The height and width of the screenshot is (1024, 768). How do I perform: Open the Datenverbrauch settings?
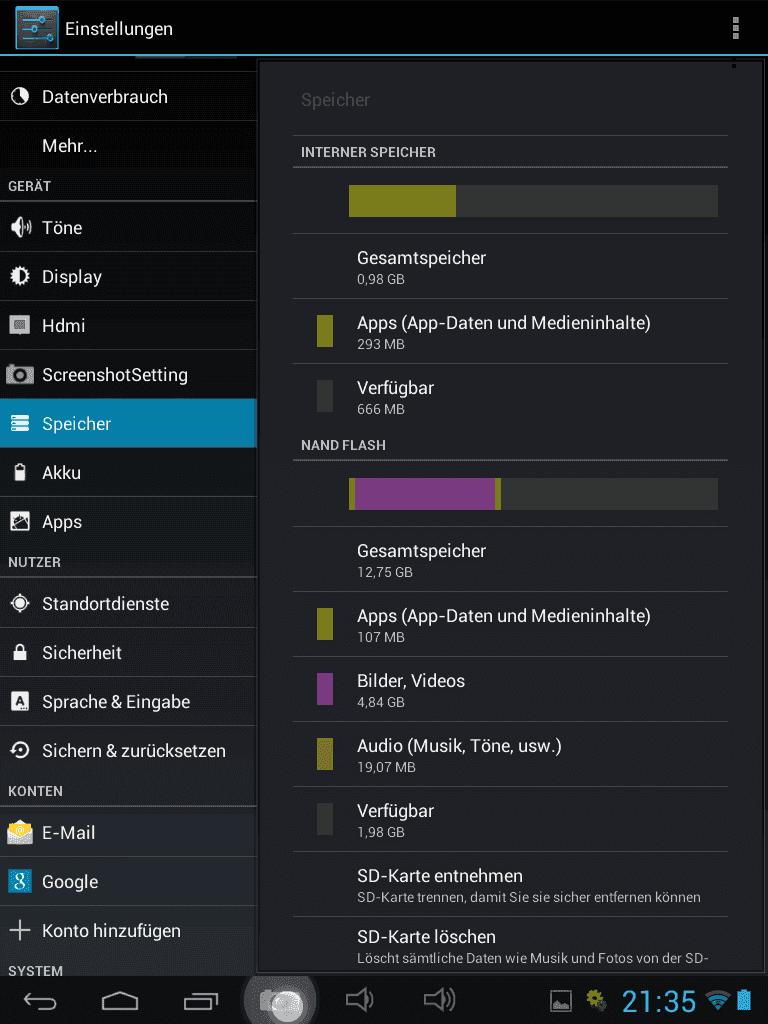click(x=128, y=97)
